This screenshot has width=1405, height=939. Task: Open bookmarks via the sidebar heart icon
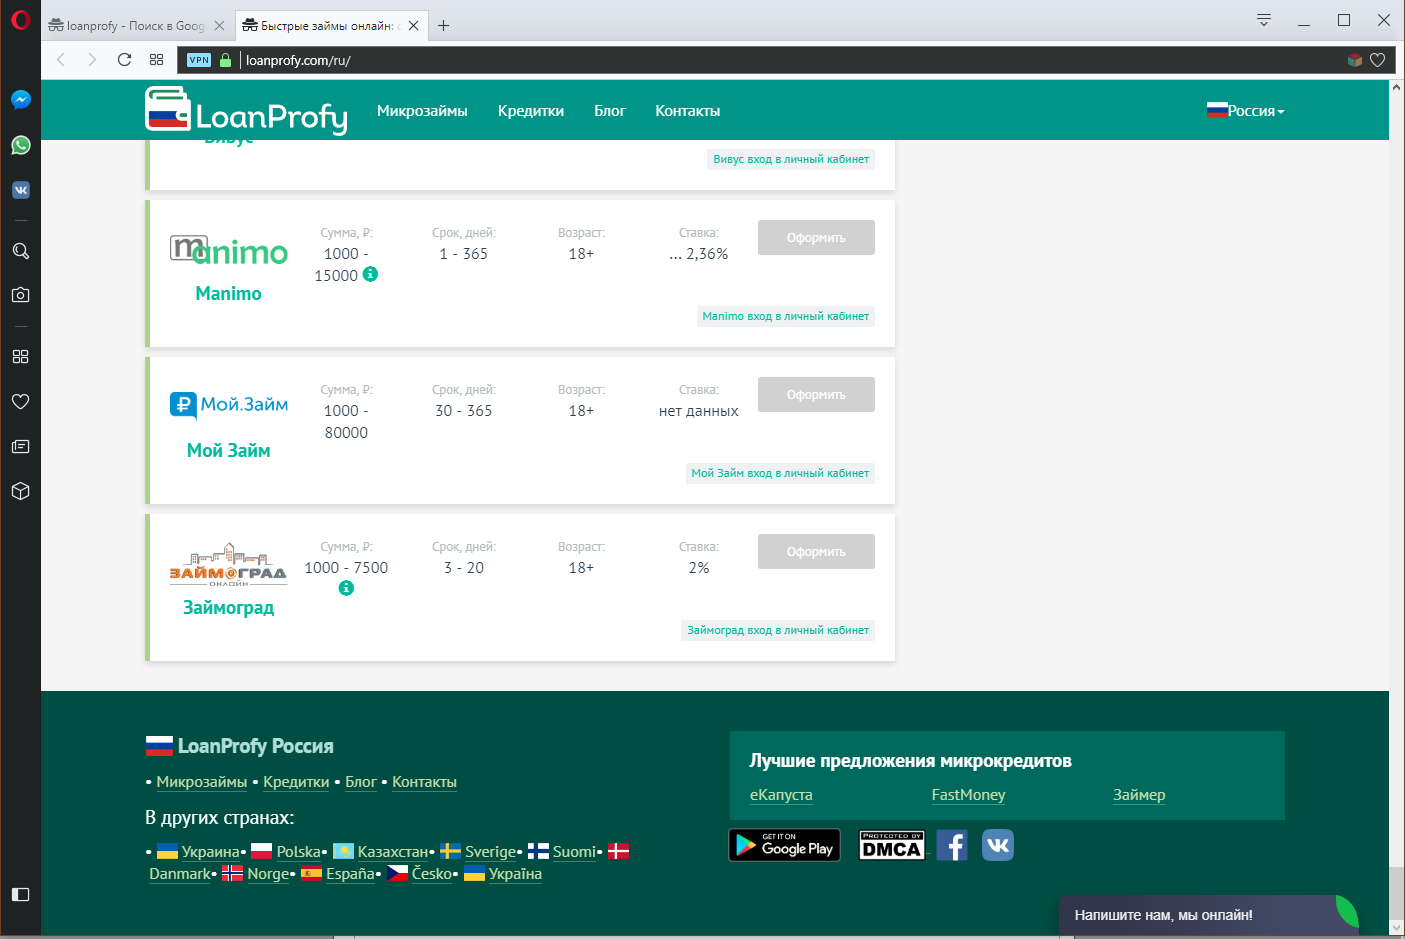20,401
